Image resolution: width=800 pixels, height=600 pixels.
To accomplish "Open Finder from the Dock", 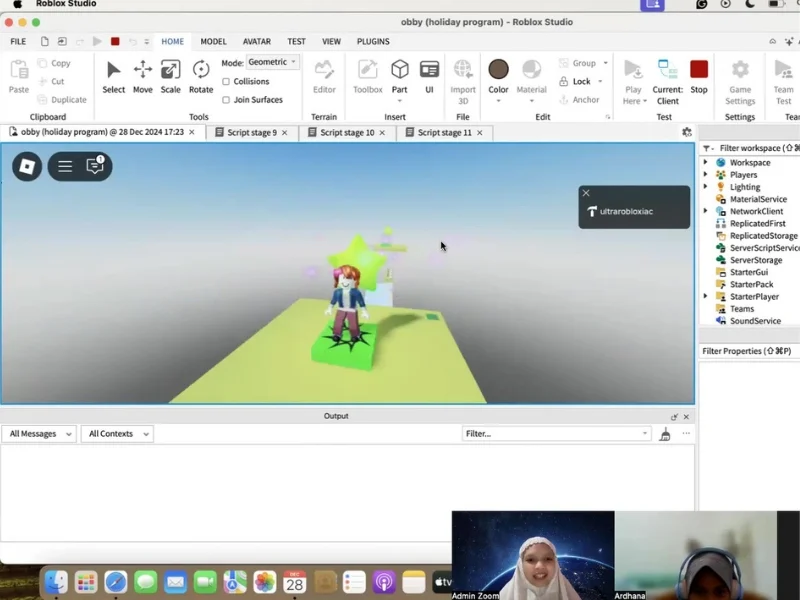I will tap(56, 582).
